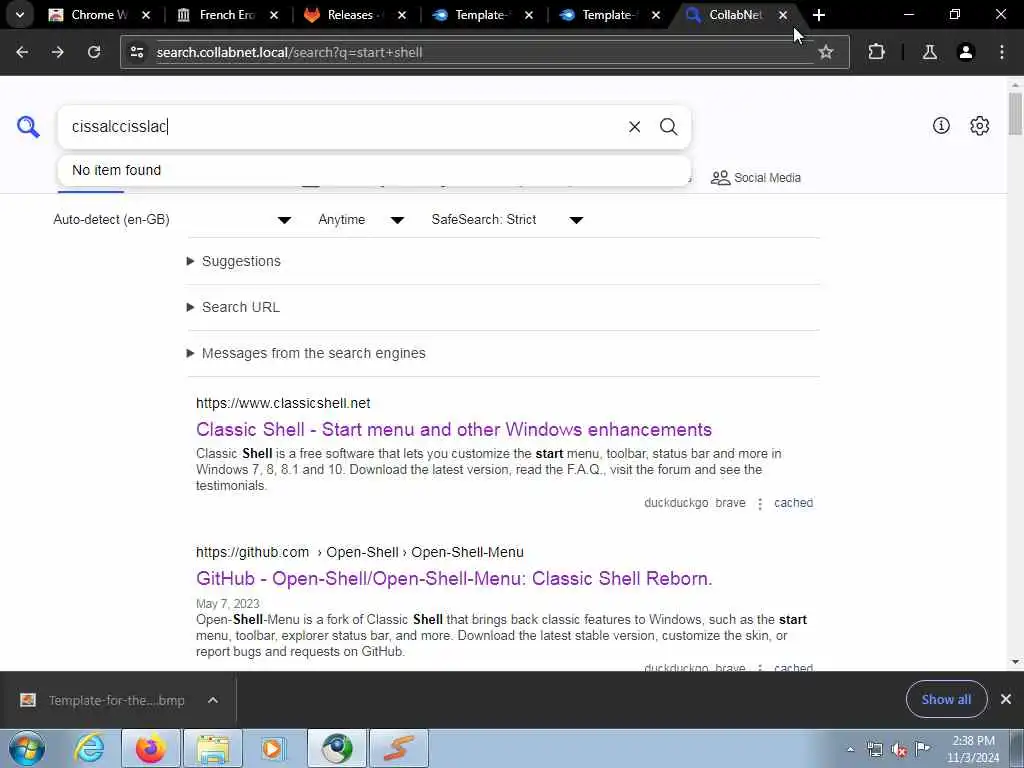1024x768 pixels.
Task: Open the Chrome profile avatar
Action: tap(965, 52)
